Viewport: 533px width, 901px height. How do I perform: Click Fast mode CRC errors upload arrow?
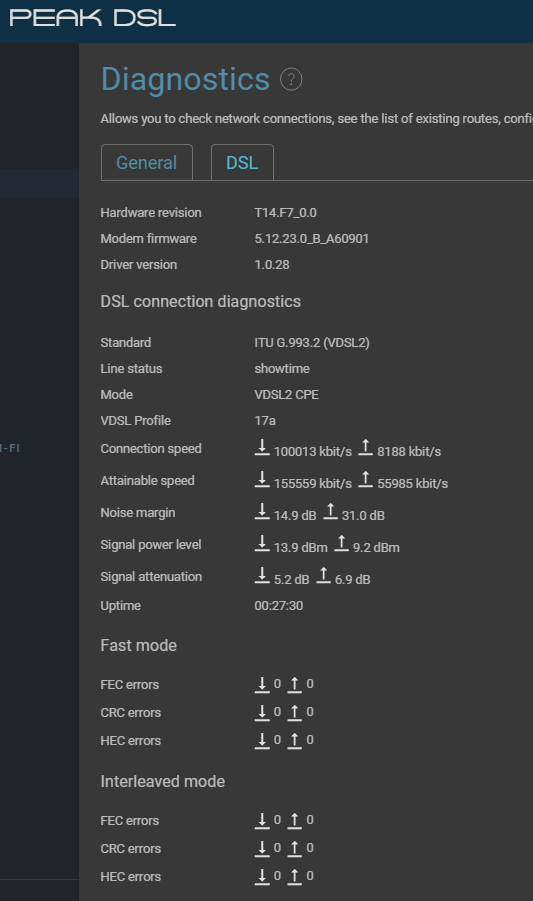(x=294, y=713)
